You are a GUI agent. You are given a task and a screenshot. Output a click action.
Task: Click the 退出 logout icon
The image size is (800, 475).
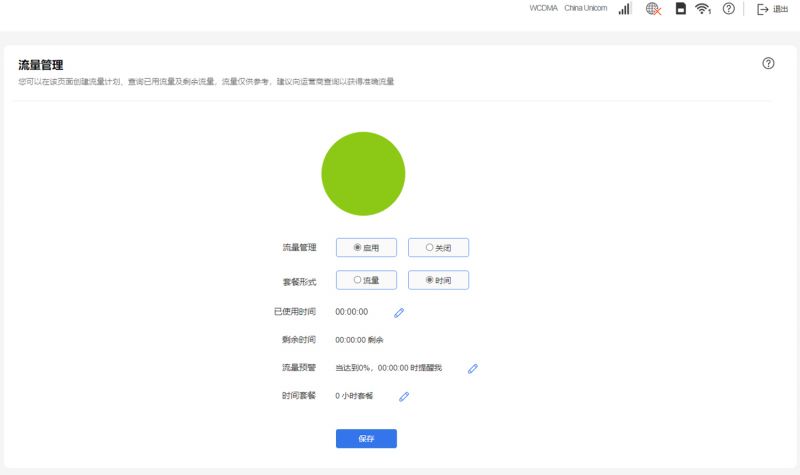pos(762,9)
